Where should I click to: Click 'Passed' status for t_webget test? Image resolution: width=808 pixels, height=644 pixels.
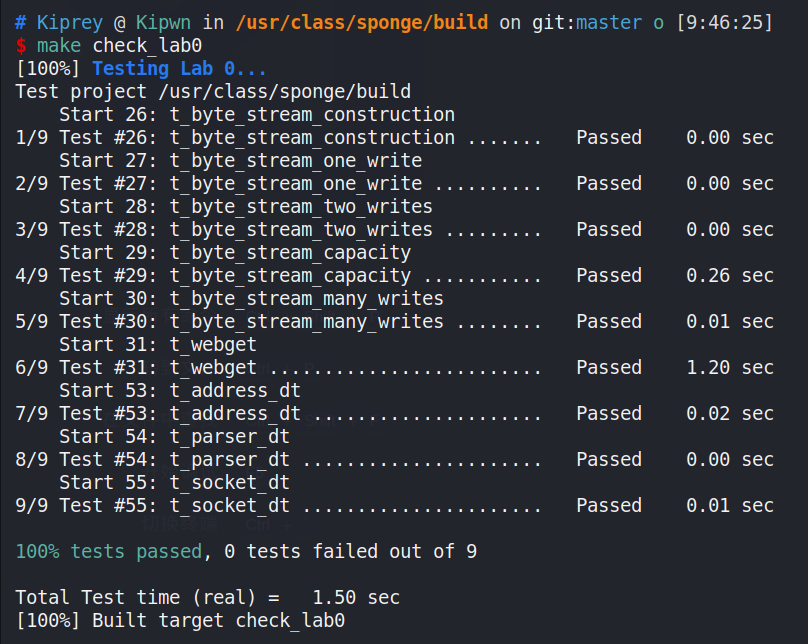click(608, 368)
